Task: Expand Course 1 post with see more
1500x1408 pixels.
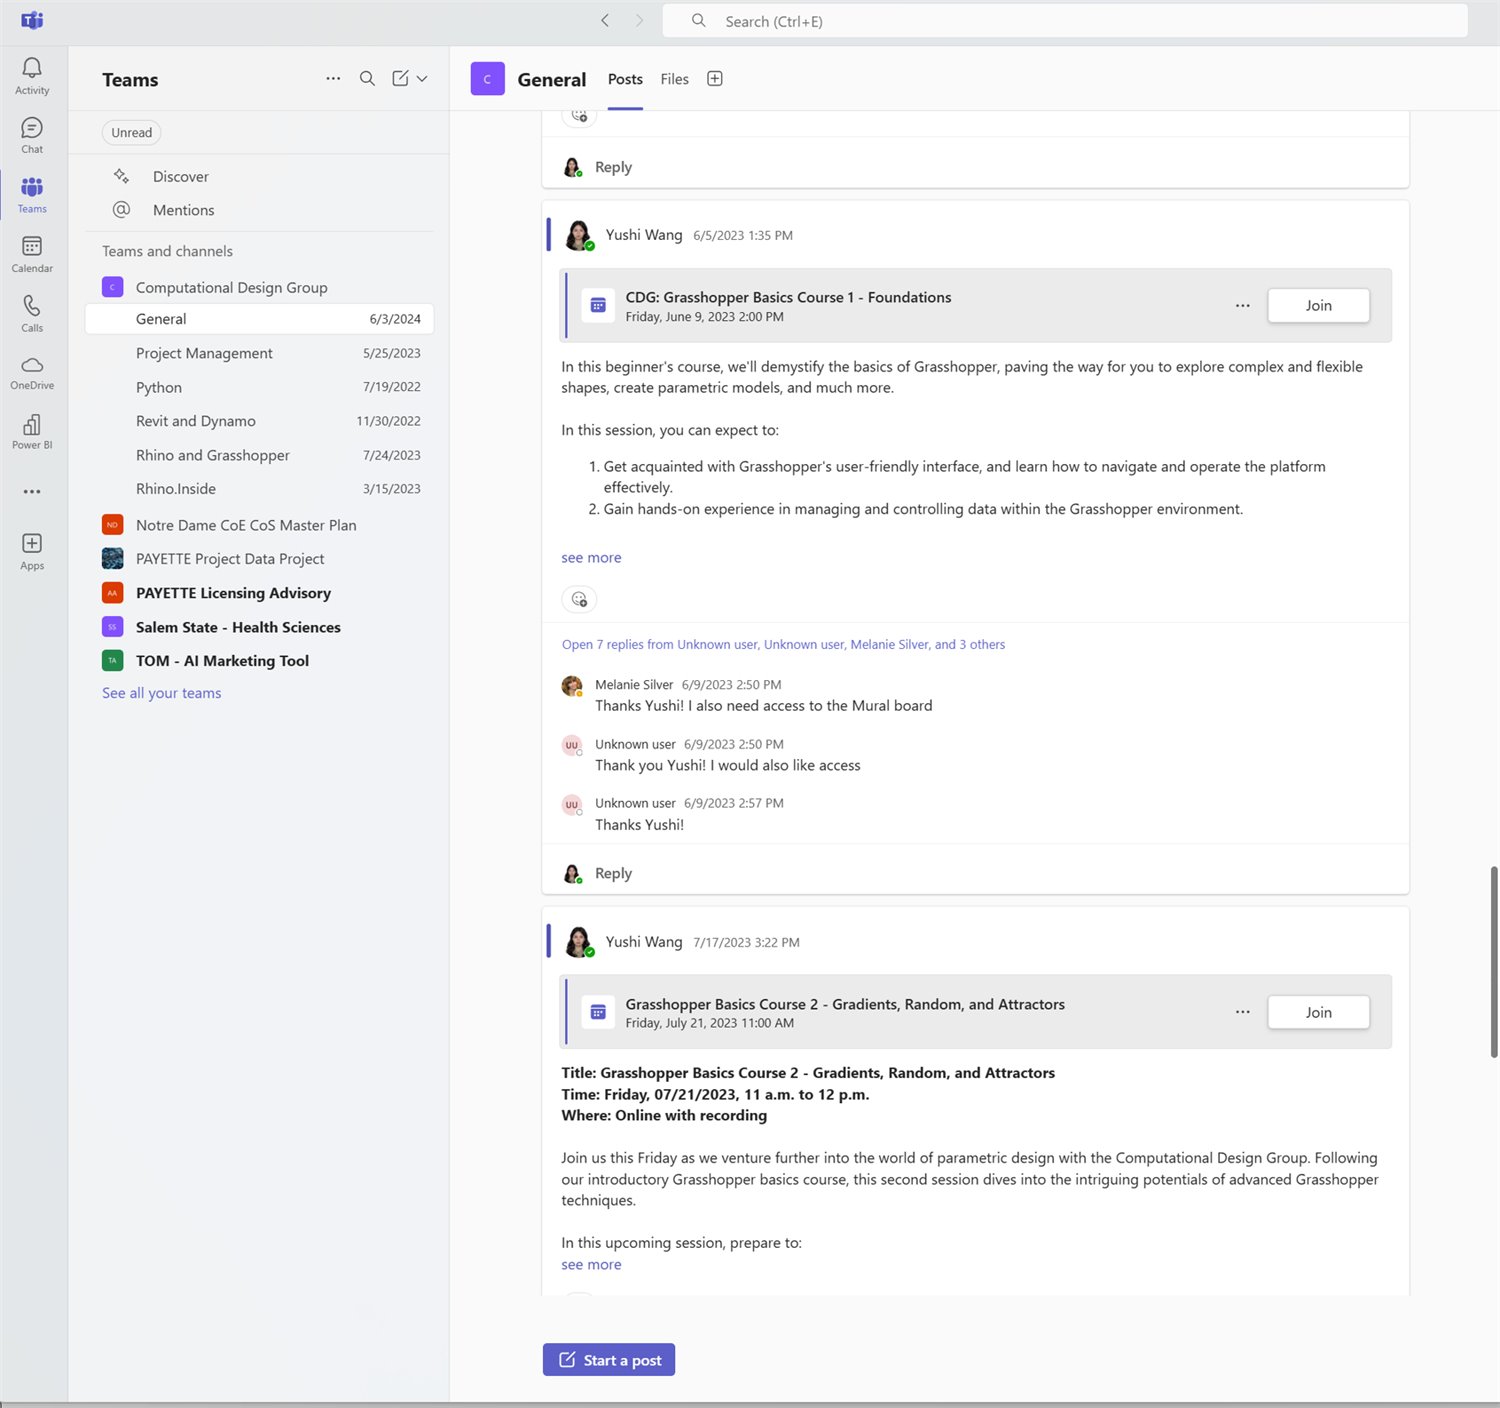Action: coord(591,558)
